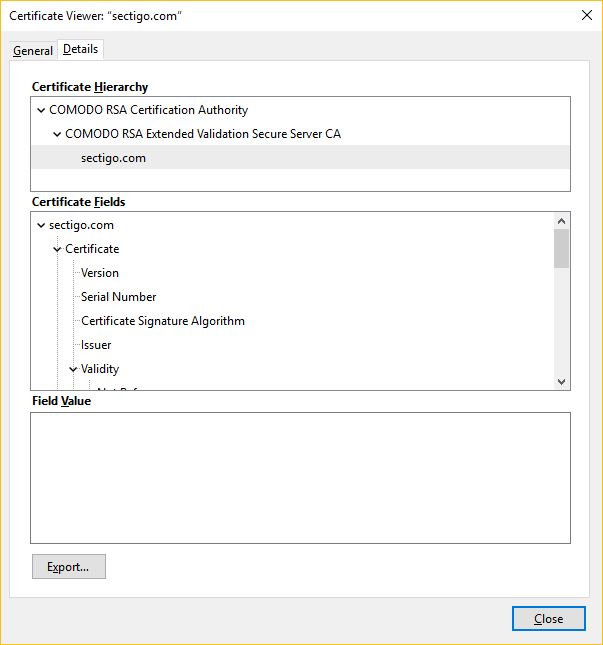Image resolution: width=603 pixels, height=645 pixels.
Task: Select the Version field
Action: (x=100, y=273)
